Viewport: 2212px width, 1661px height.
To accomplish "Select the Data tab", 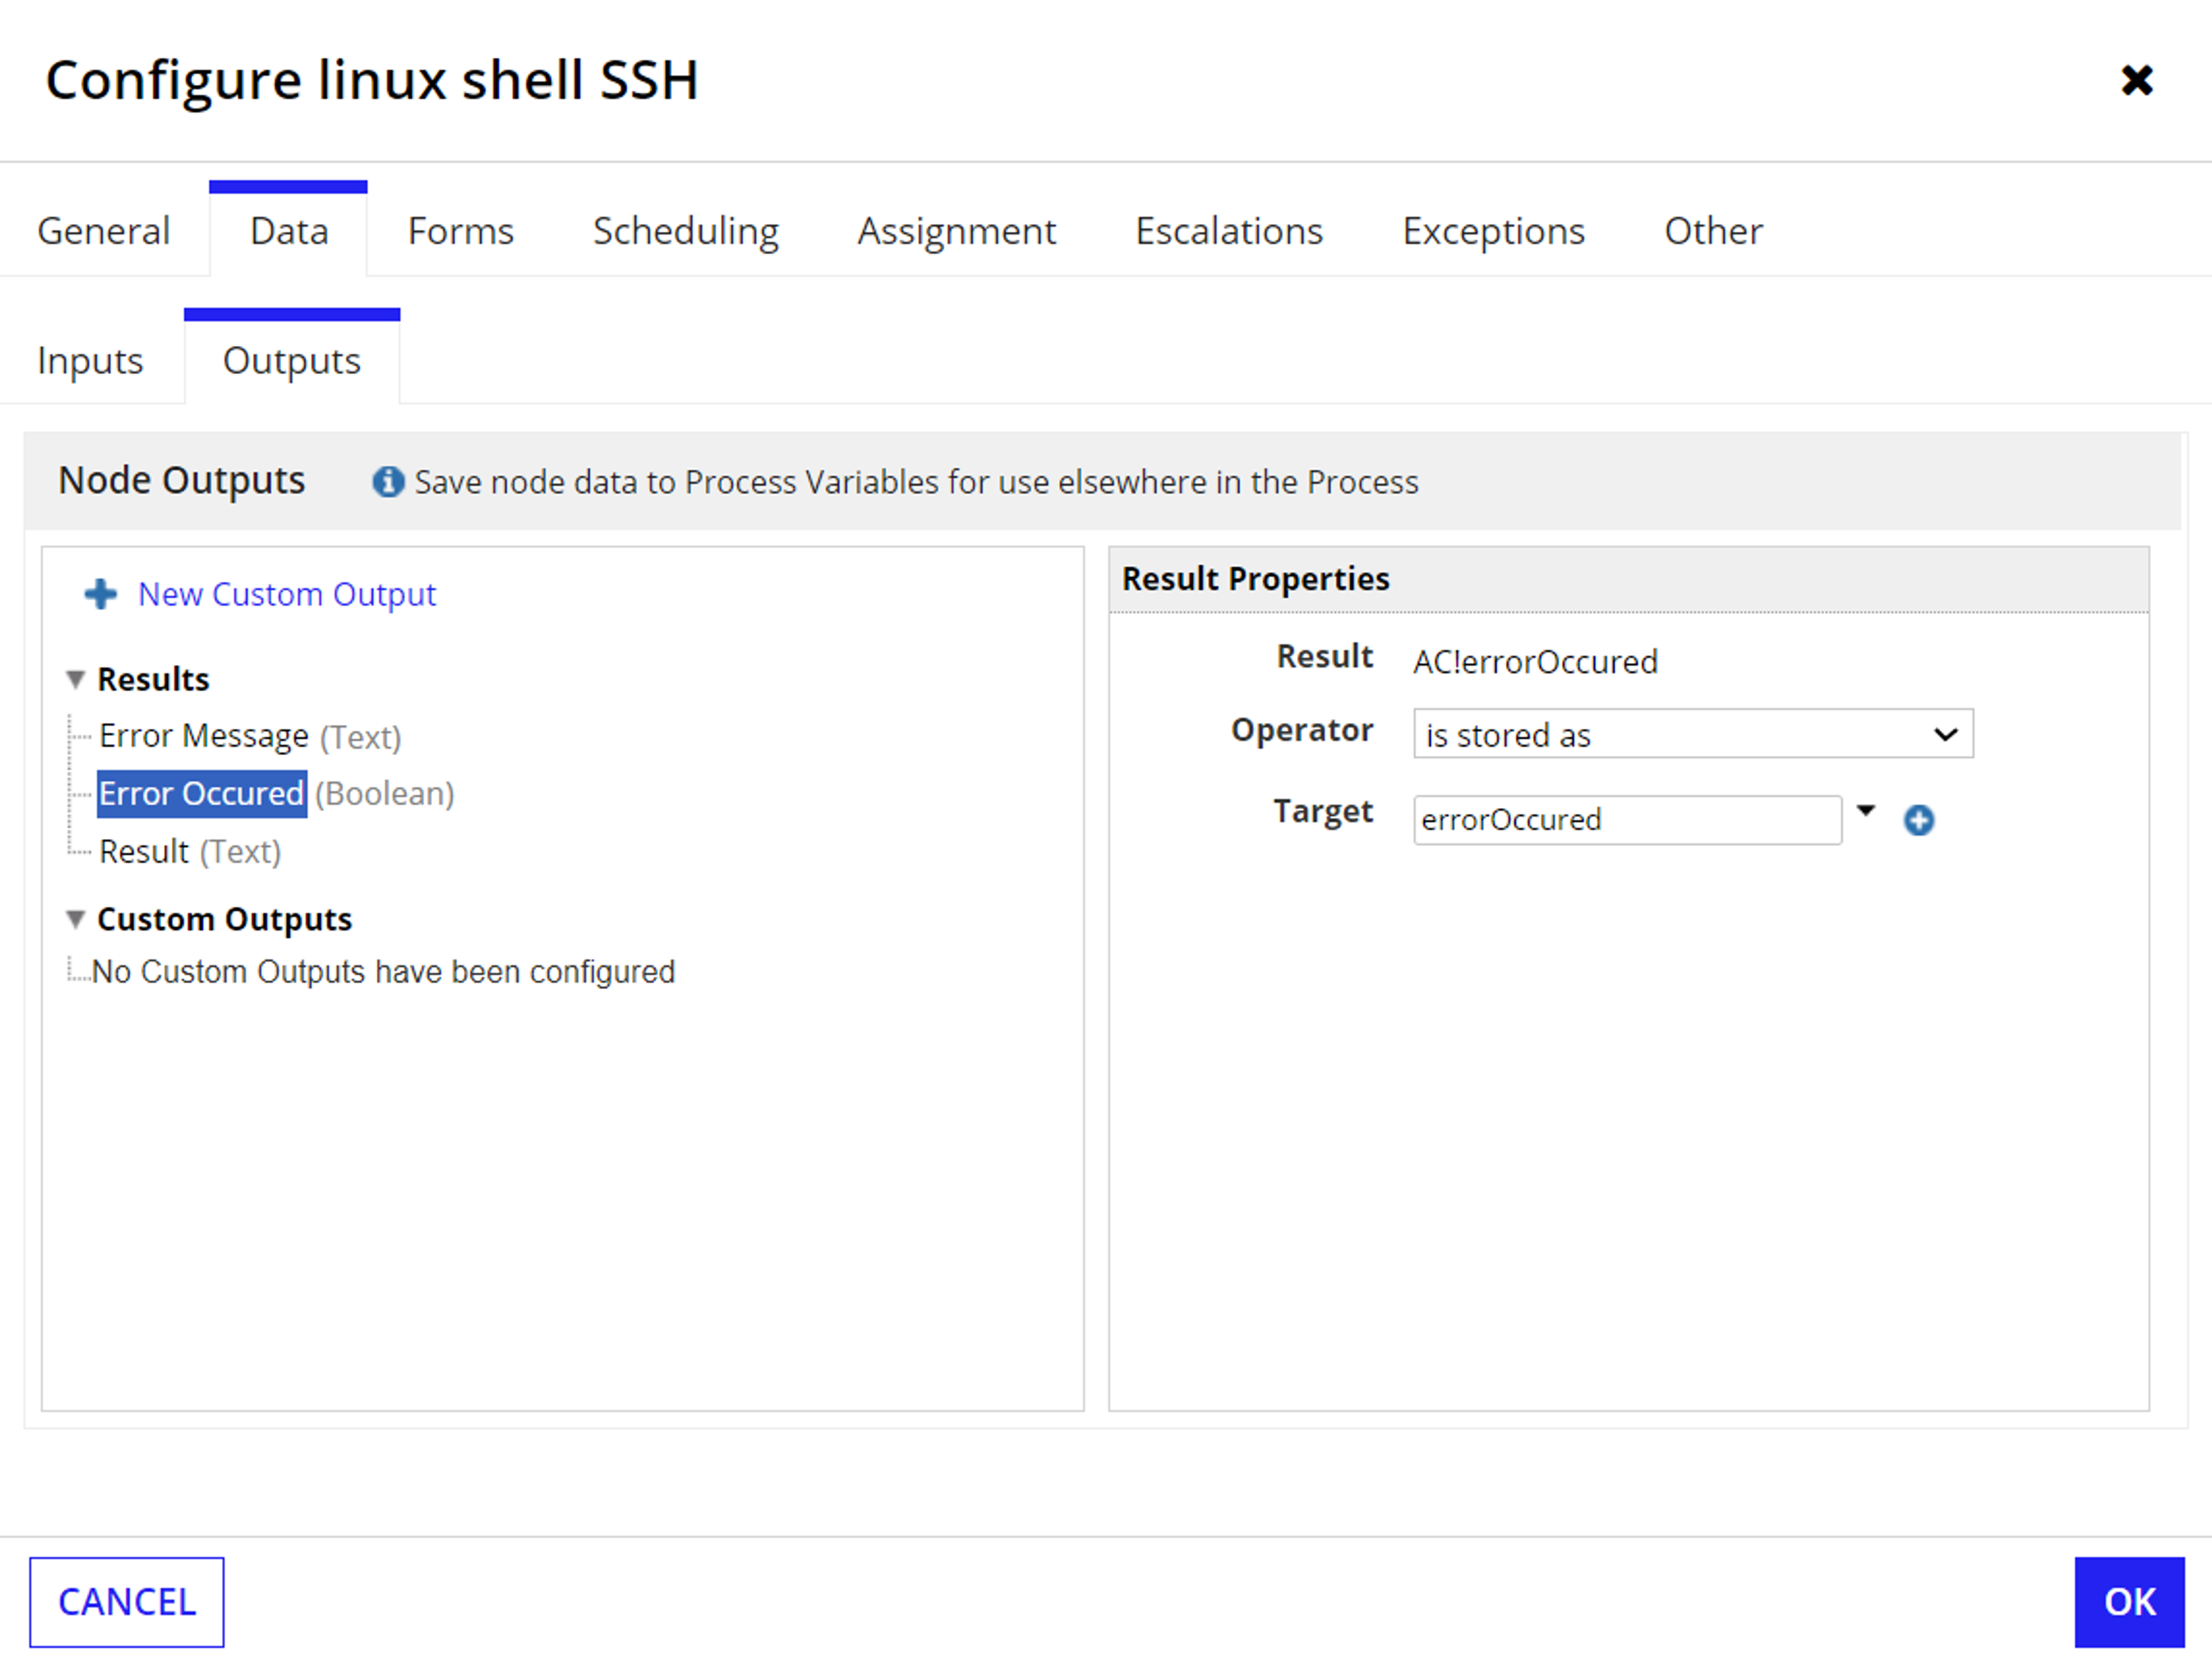I will (x=289, y=231).
